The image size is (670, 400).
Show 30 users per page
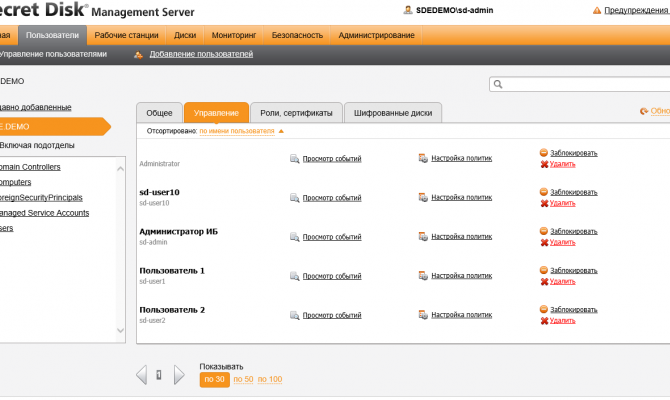[x=215, y=379]
